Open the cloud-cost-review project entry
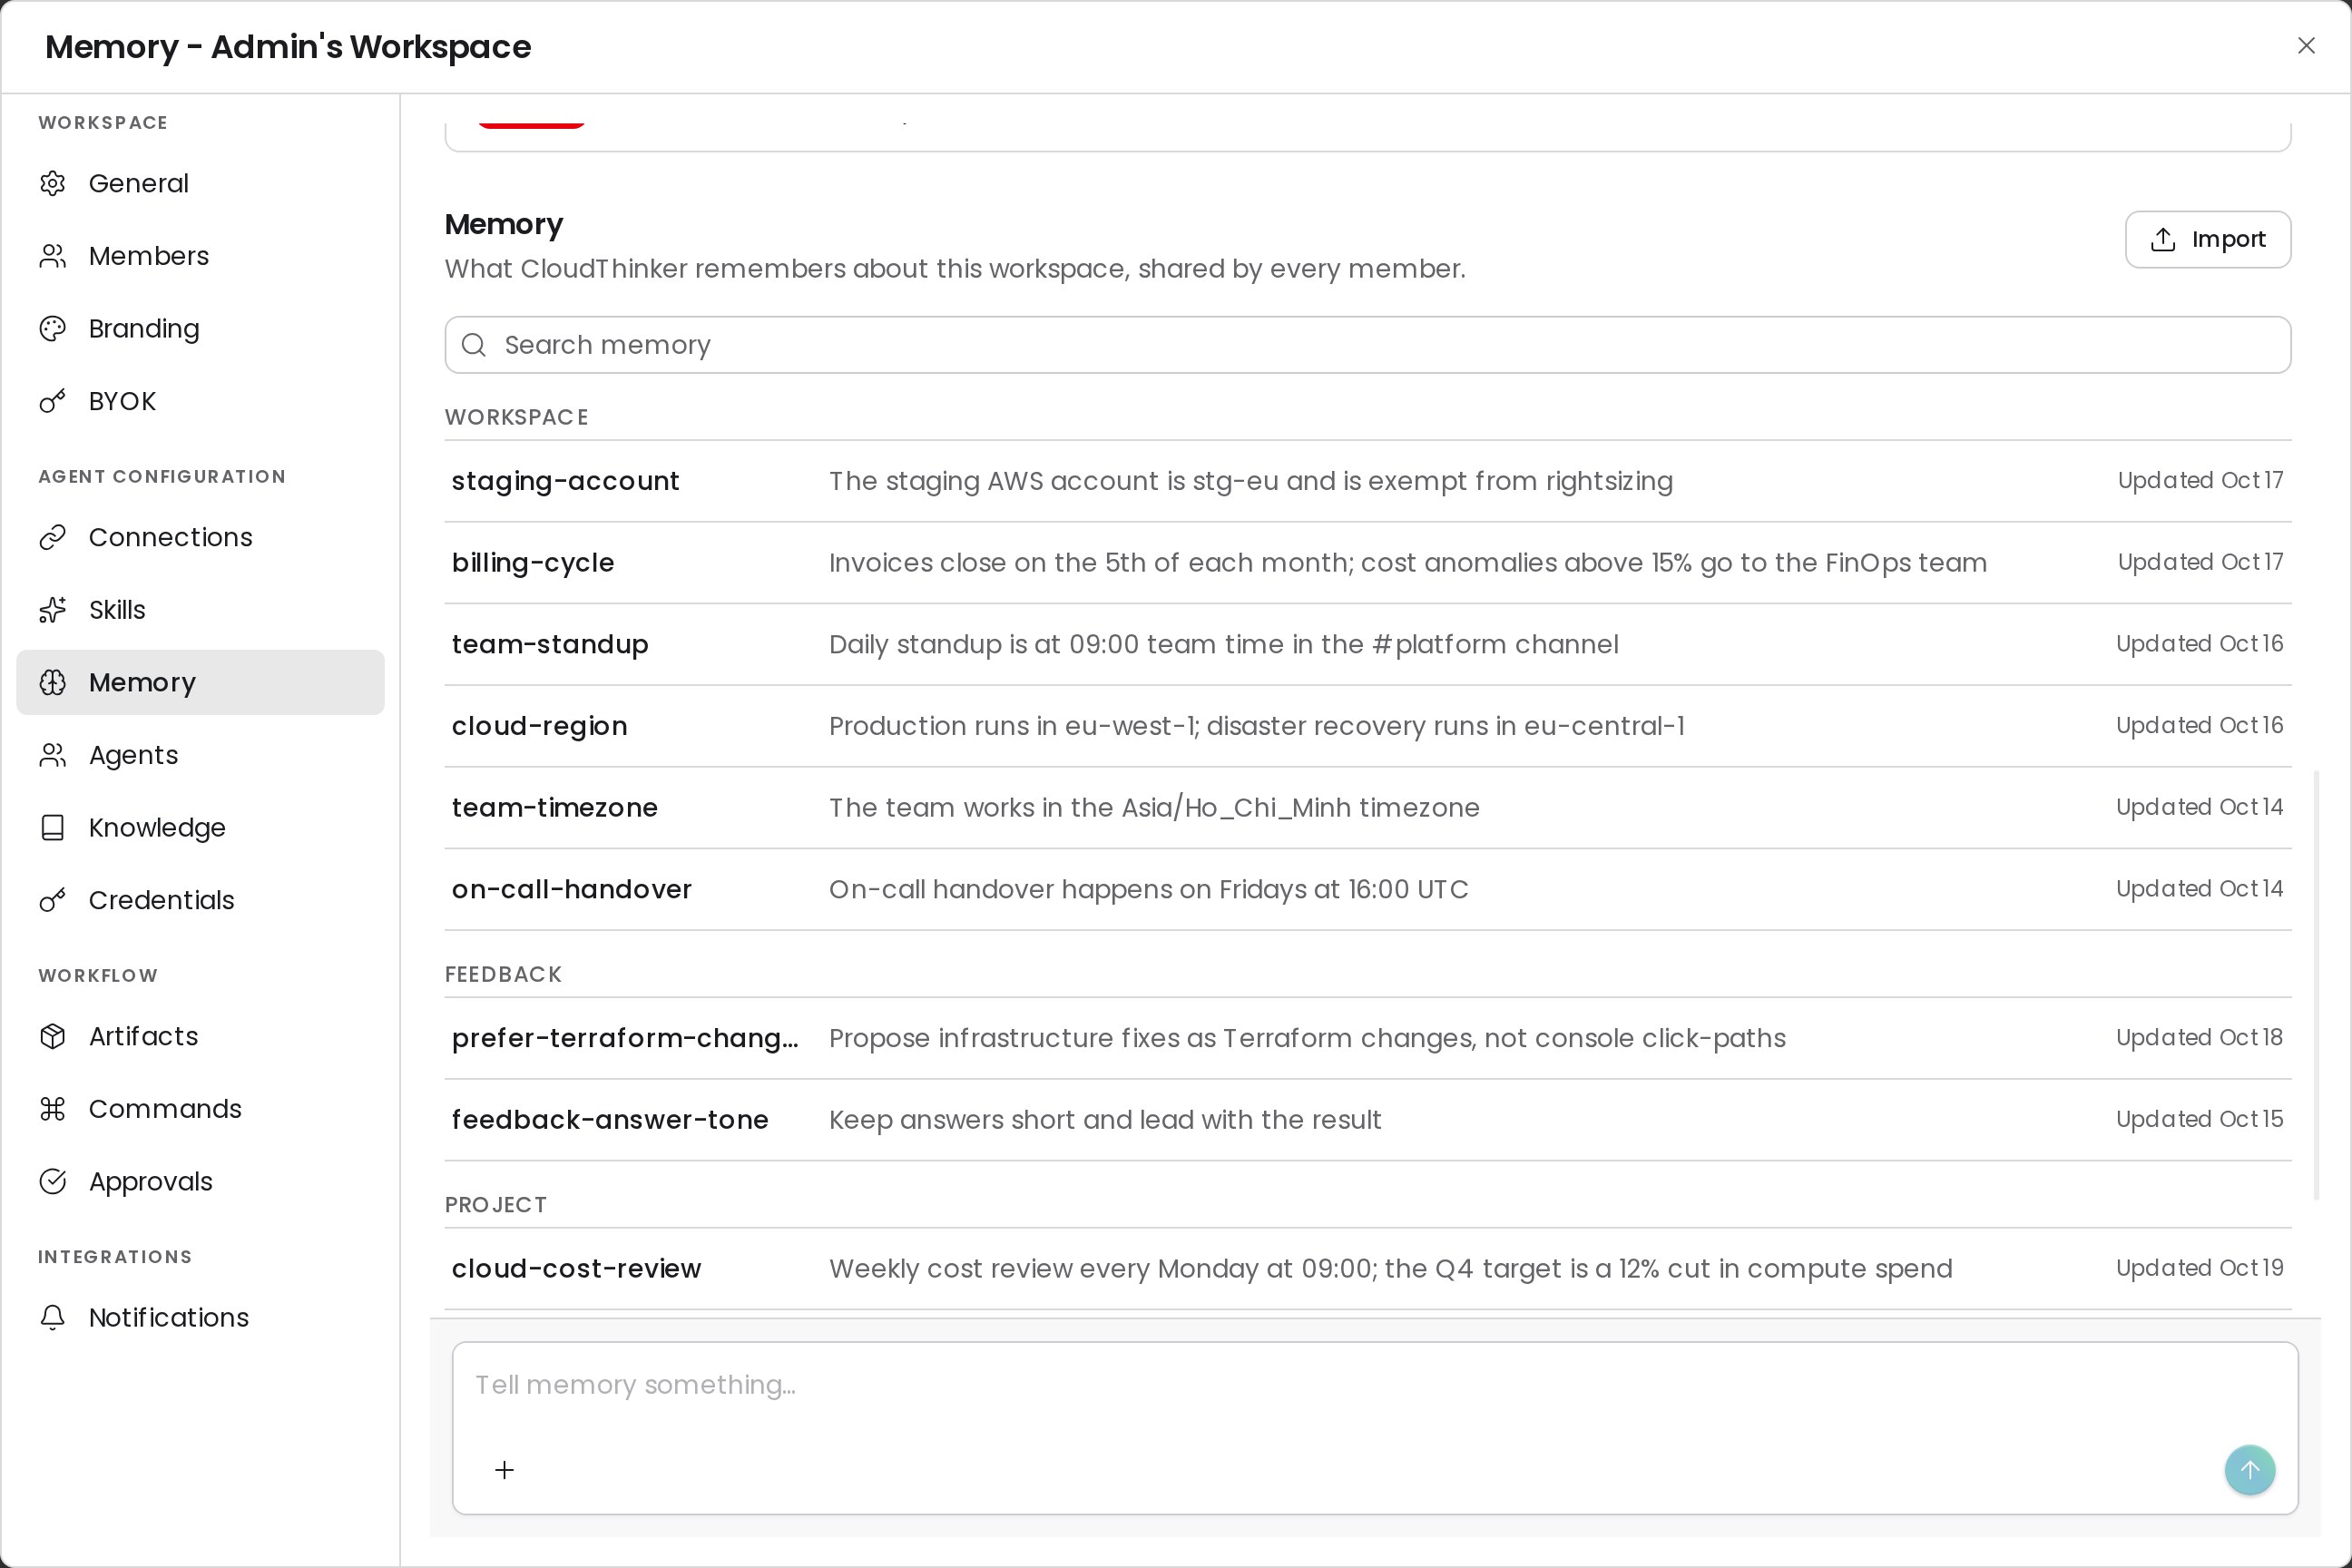 click(x=1368, y=1269)
